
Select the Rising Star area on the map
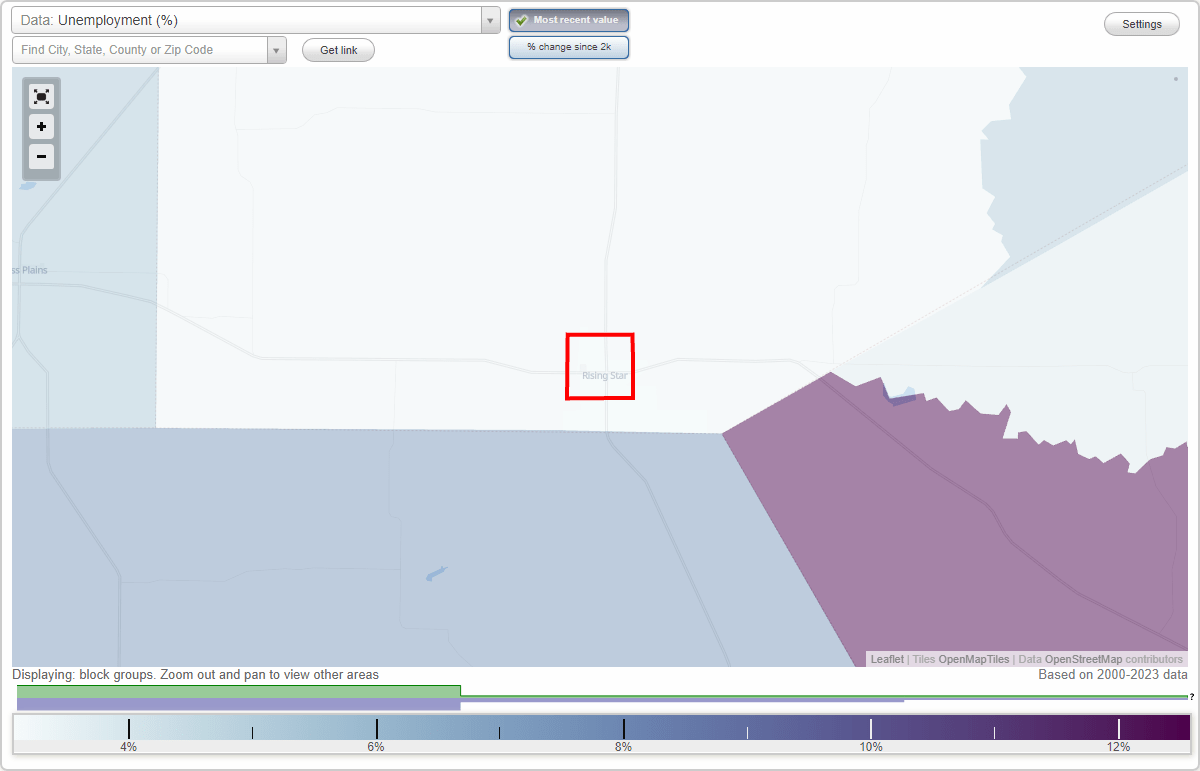coord(600,366)
